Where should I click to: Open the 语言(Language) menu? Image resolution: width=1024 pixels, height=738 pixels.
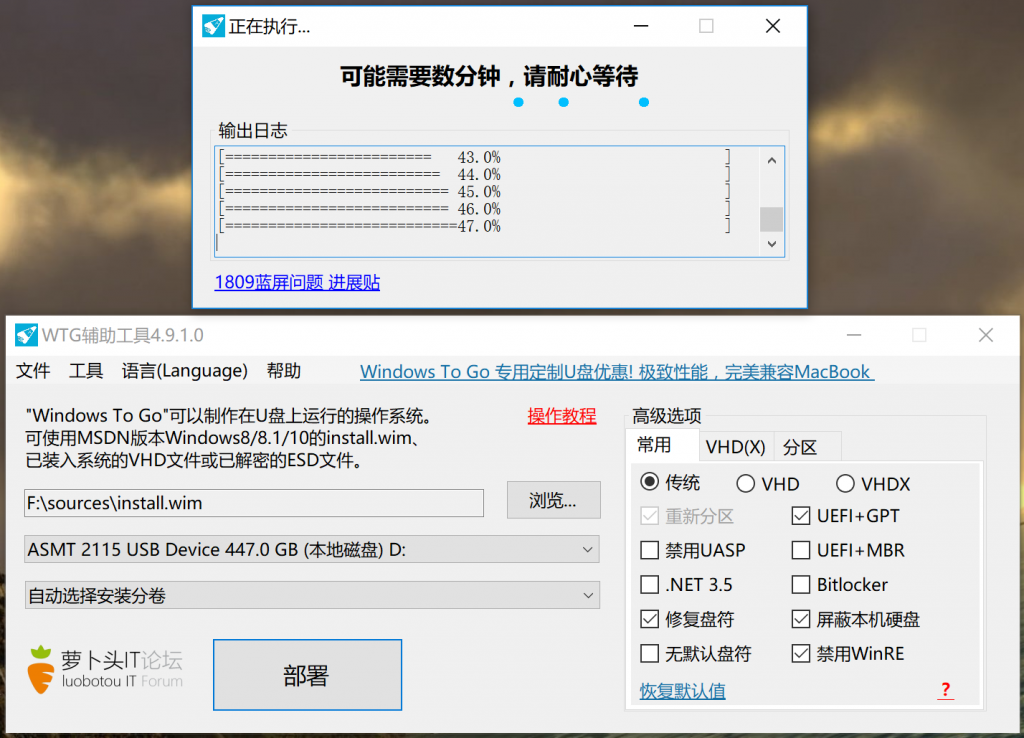185,371
